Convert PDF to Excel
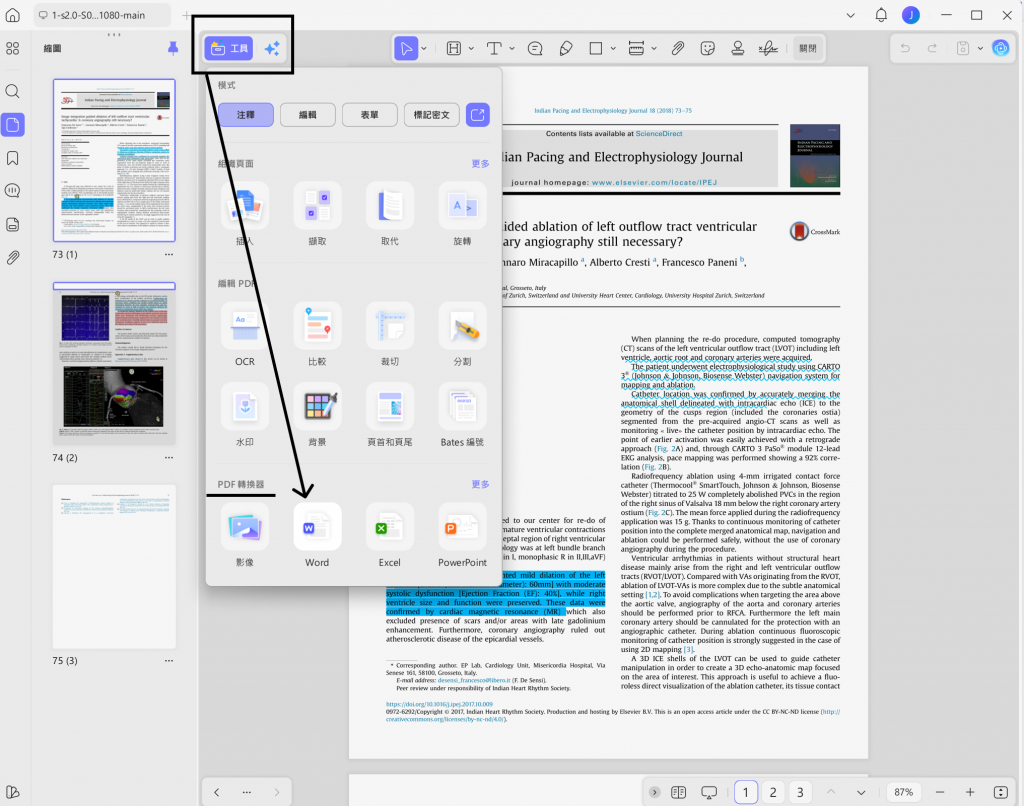 pos(390,536)
